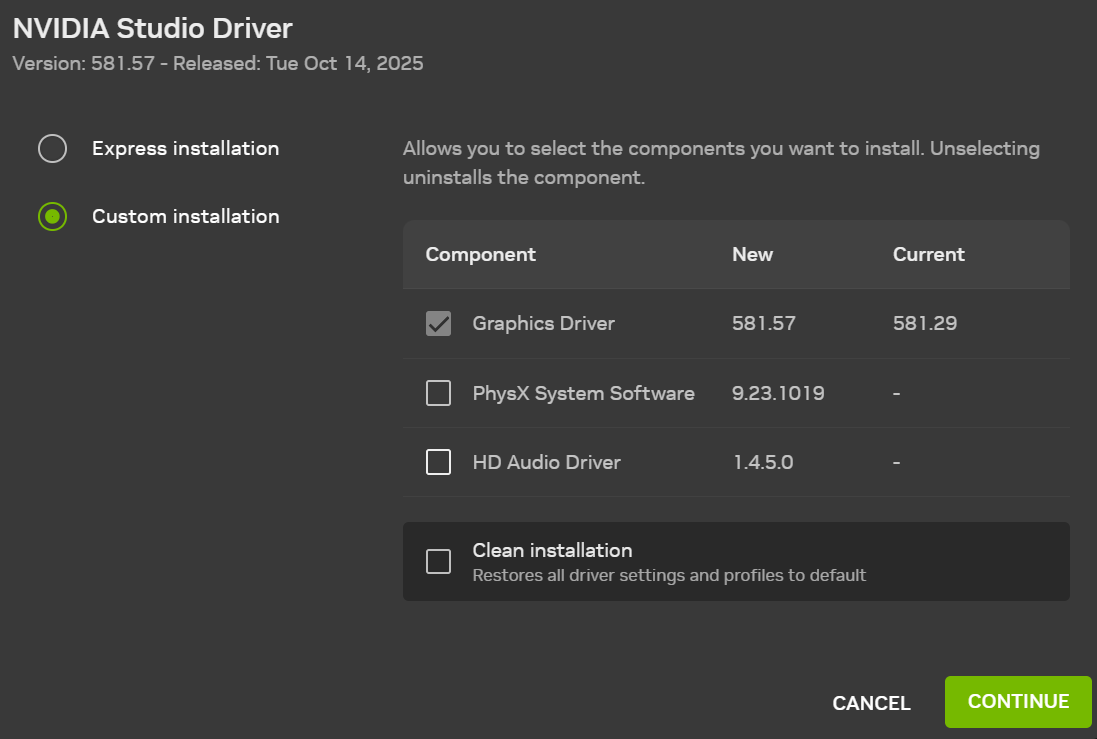Click the Graphics Driver row label
The height and width of the screenshot is (739, 1097).
point(543,324)
